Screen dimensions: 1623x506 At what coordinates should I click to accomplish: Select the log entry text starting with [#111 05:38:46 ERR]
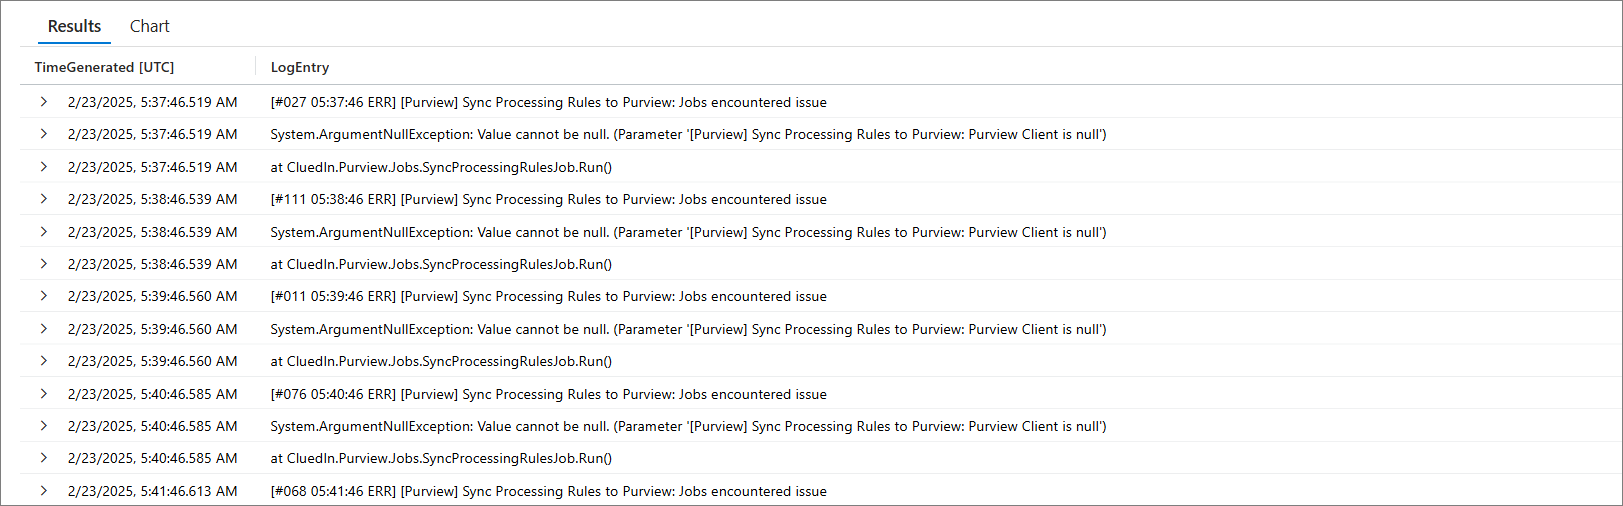click(549, 199)
